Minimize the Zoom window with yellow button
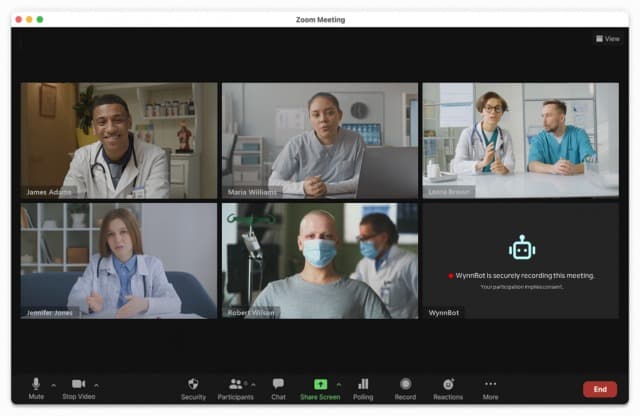 point(29,19)
